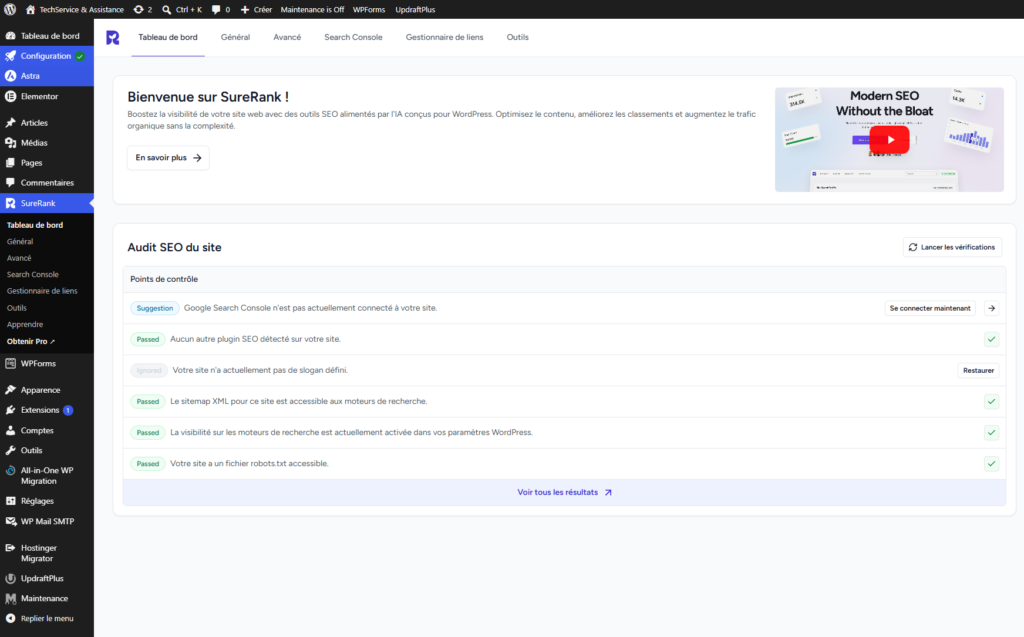Open SureRank submenu Avancé
This screenshot has width=1024, height=637.
coord(19,258)
